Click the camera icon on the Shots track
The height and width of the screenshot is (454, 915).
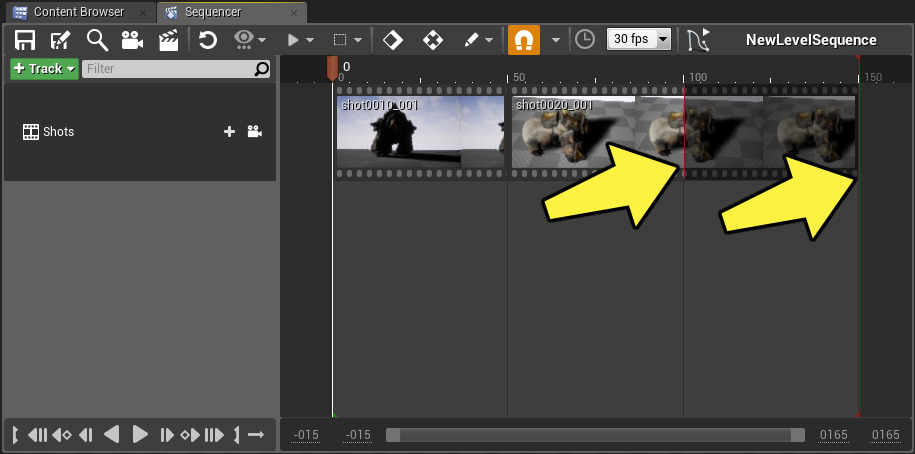(x=255, y=132)
